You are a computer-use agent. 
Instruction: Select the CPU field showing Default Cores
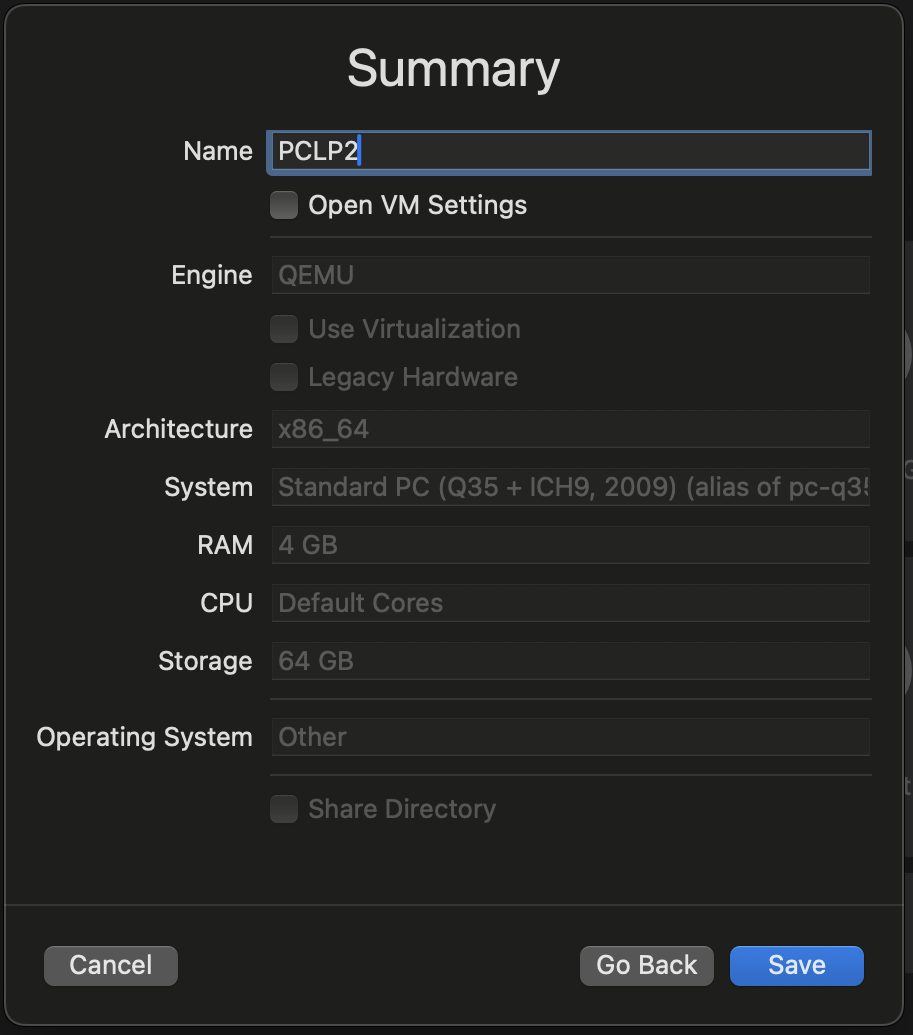click(x=570, y=603)
